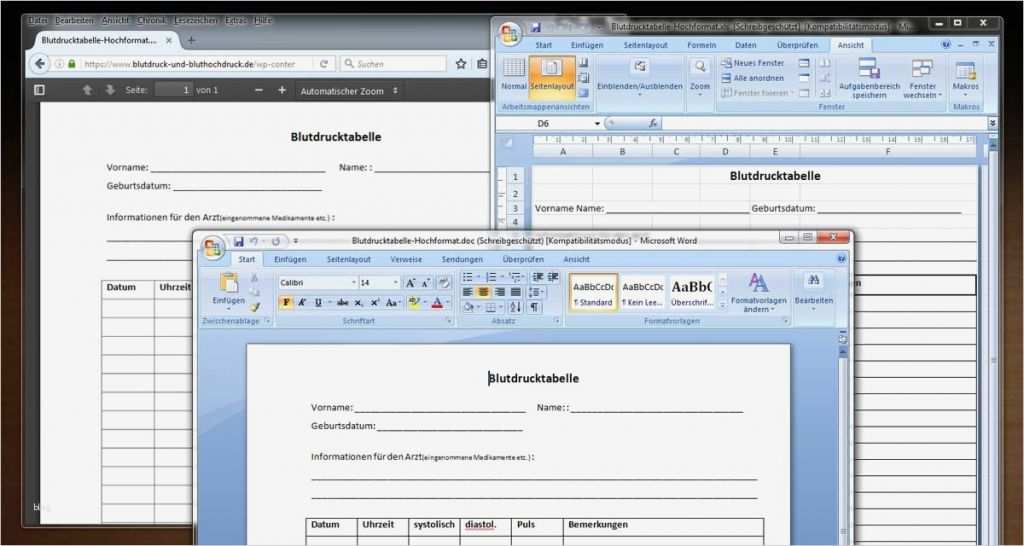
Task: Click Alle anordnen in Excel ribbon
Action: tap(752, 78)
